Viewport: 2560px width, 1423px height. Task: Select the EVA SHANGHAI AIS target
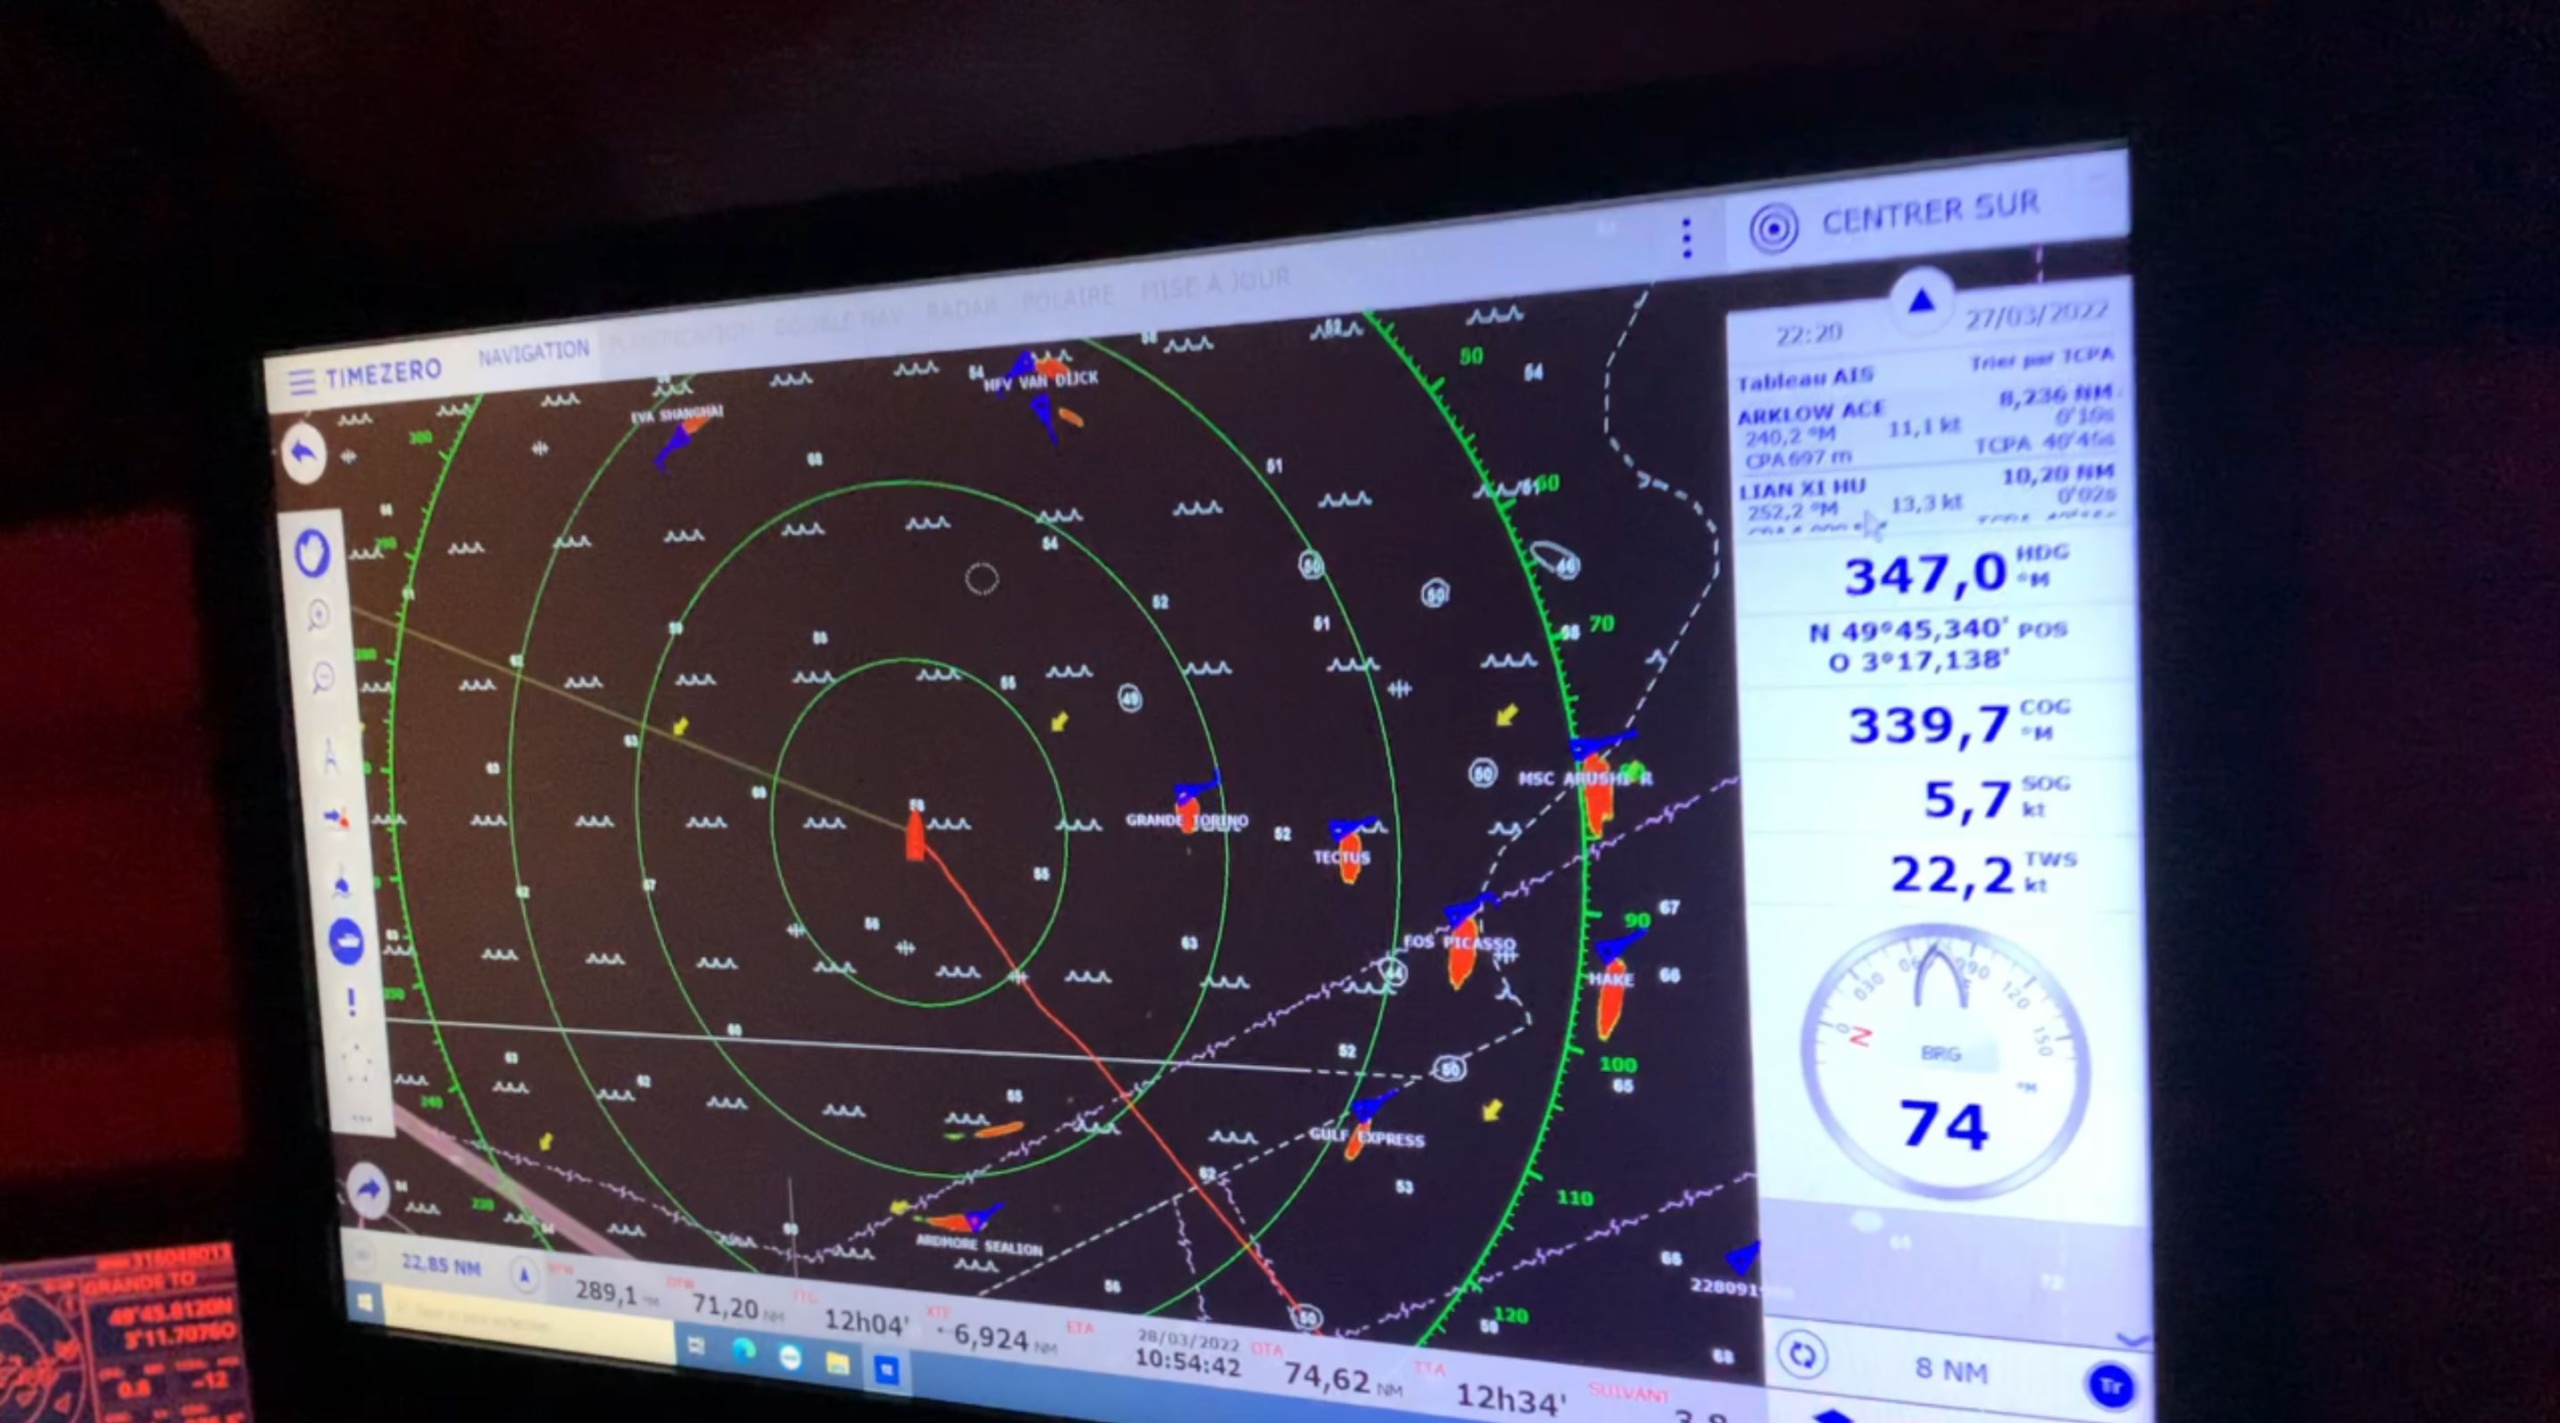[x=680, y=433]
